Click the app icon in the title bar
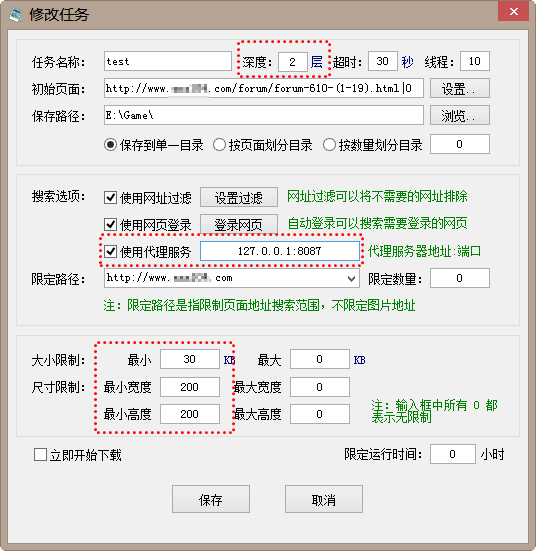This screenshot has width=536, height=551. (x=16, y=14)
